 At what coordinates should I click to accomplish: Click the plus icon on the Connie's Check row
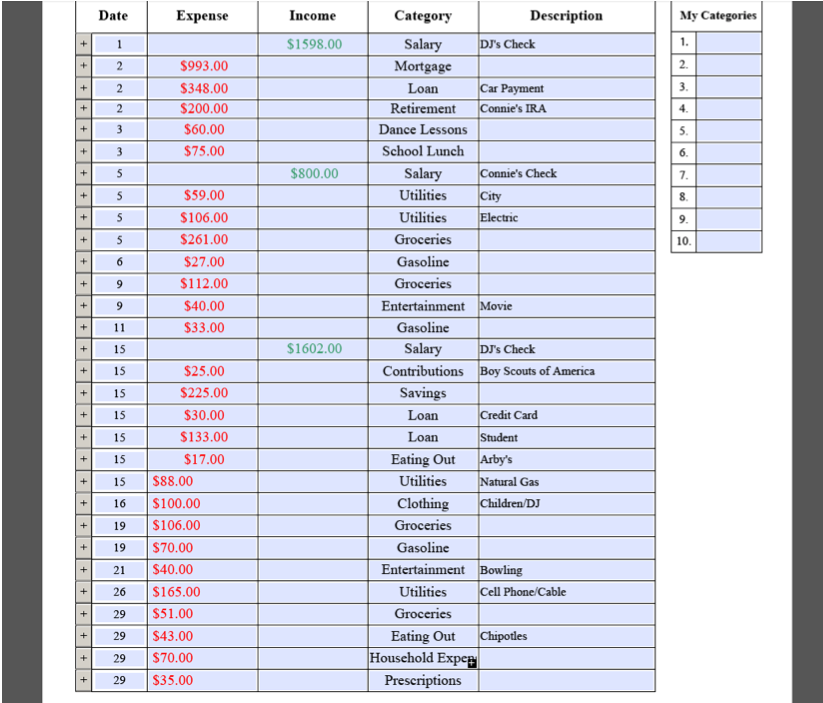[x=83, y=174]
